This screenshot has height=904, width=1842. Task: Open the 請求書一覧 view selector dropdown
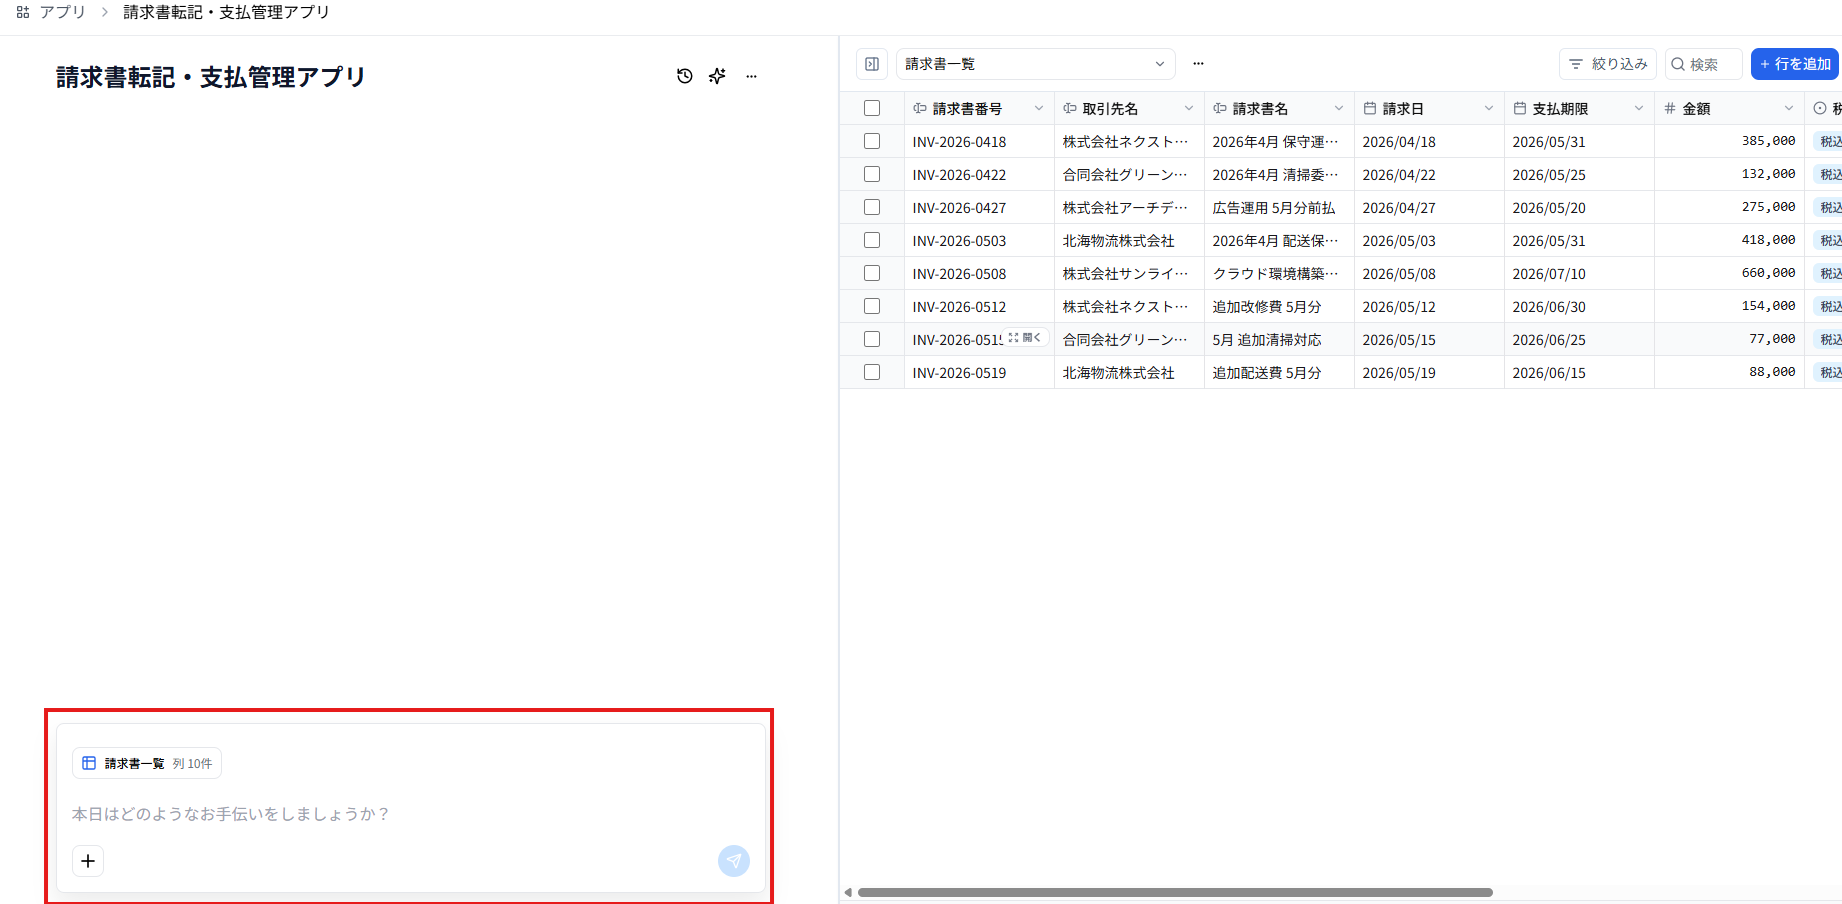[1036, 64]
